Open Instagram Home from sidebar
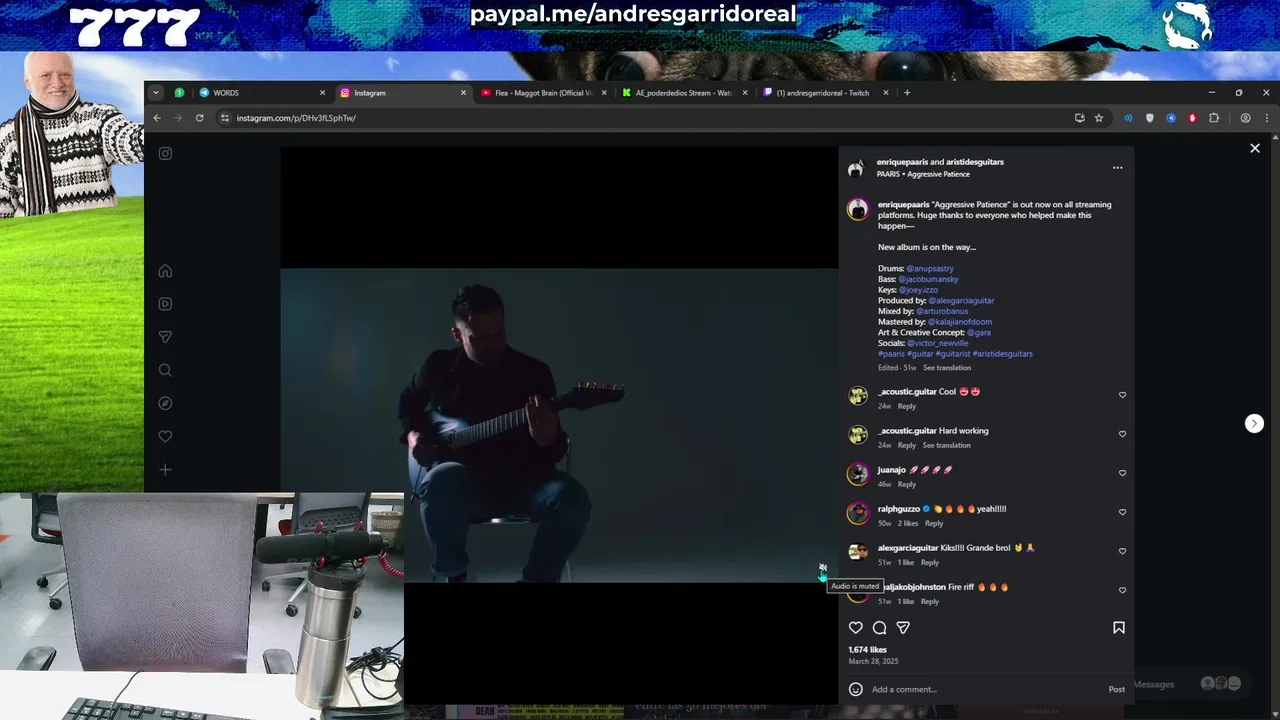This screenshot has width=1280, height=720. 165,271
